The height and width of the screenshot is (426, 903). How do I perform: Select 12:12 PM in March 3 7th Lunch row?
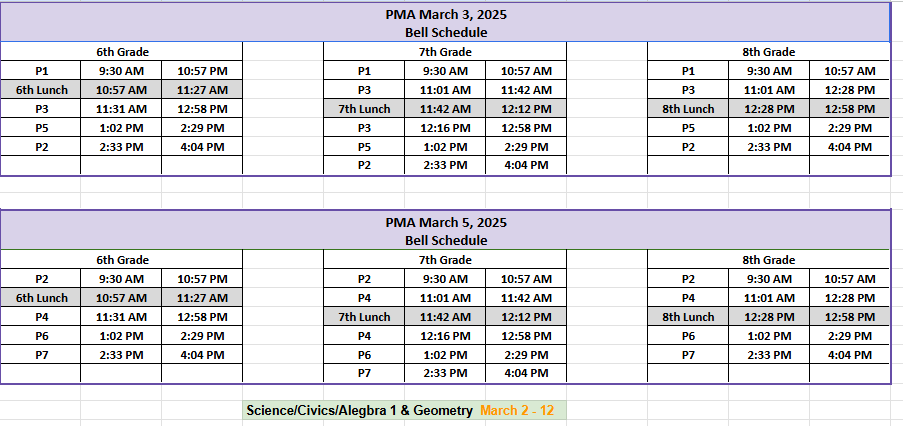point(526,109)
